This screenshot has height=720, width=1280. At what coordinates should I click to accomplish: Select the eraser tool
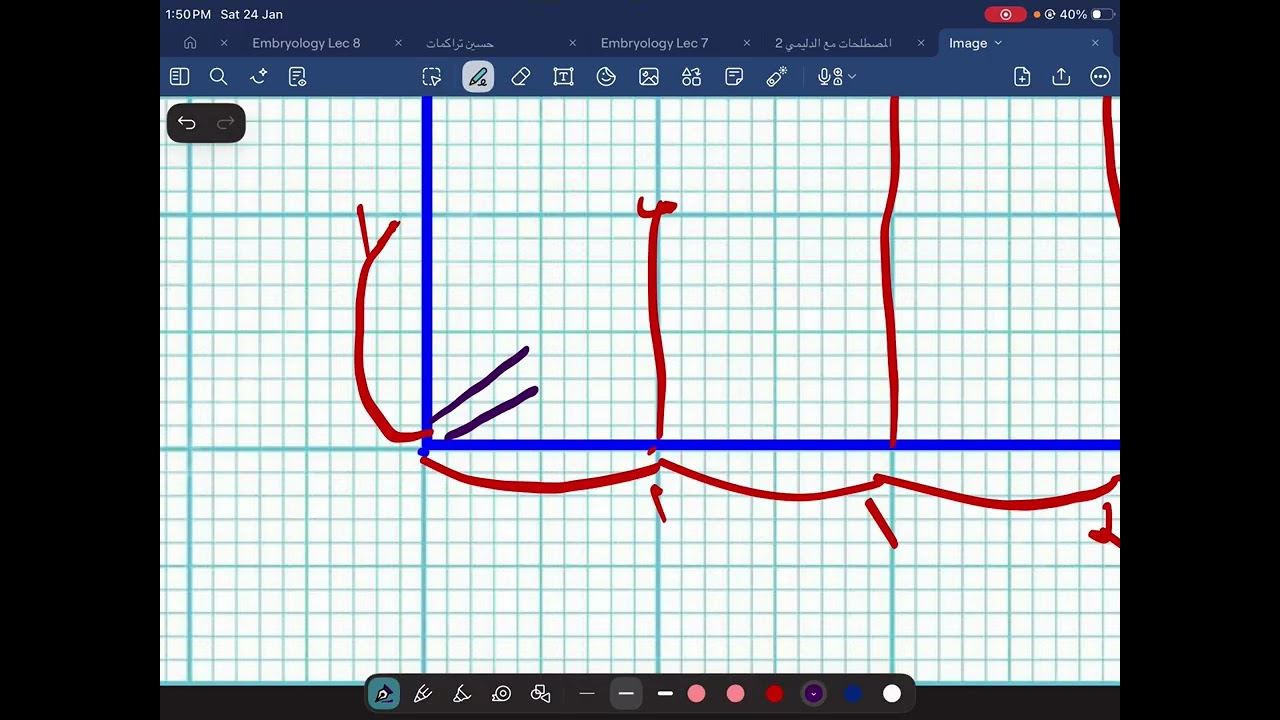[x=521, y=77]
